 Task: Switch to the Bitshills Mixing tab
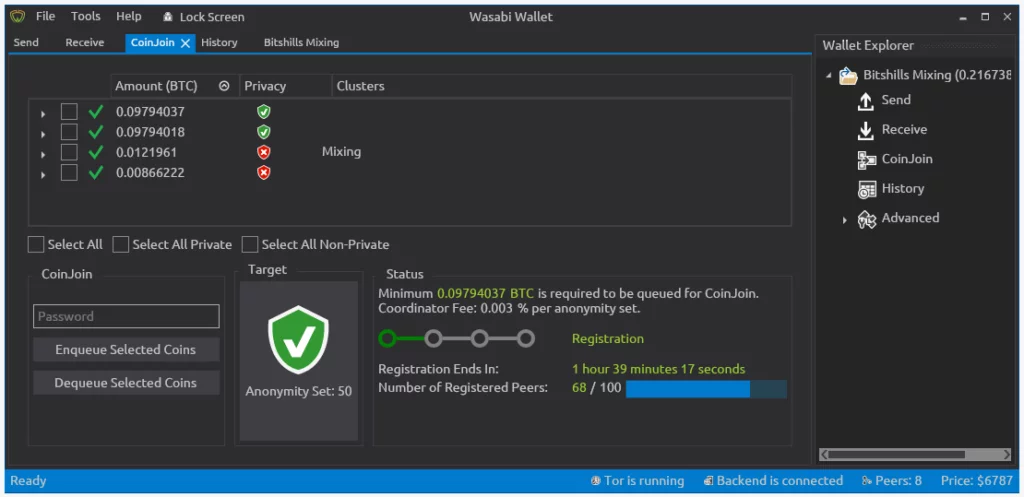click(301, 42)
